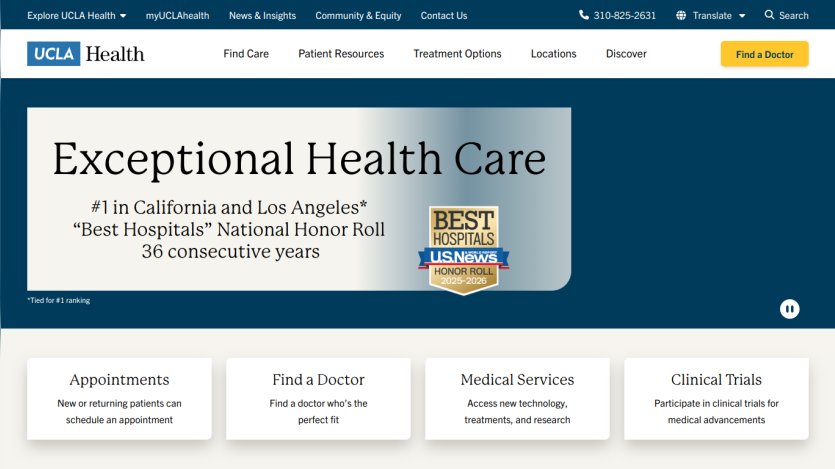This screenshot has height=469, width=835.
Task: Open the Treatment Options menu
Action: click(457, 54)
